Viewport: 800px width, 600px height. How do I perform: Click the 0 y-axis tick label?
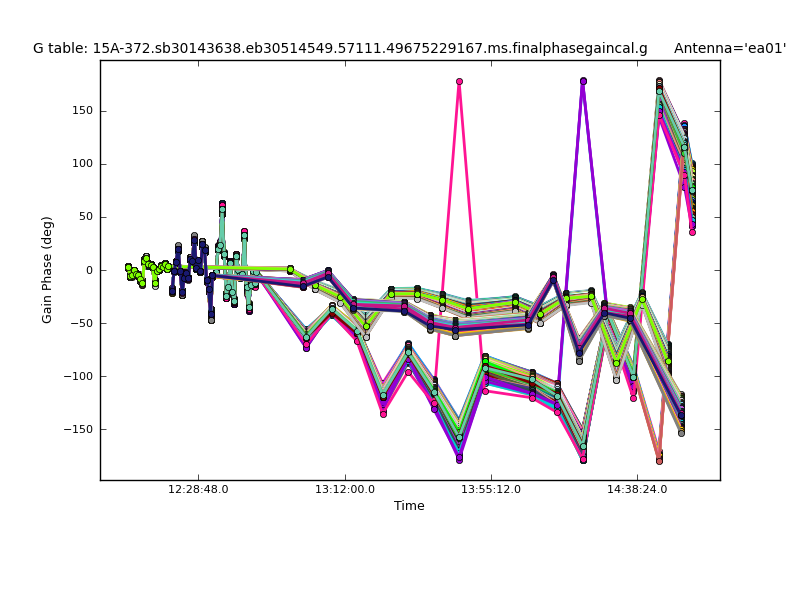(x=88, y=270)
